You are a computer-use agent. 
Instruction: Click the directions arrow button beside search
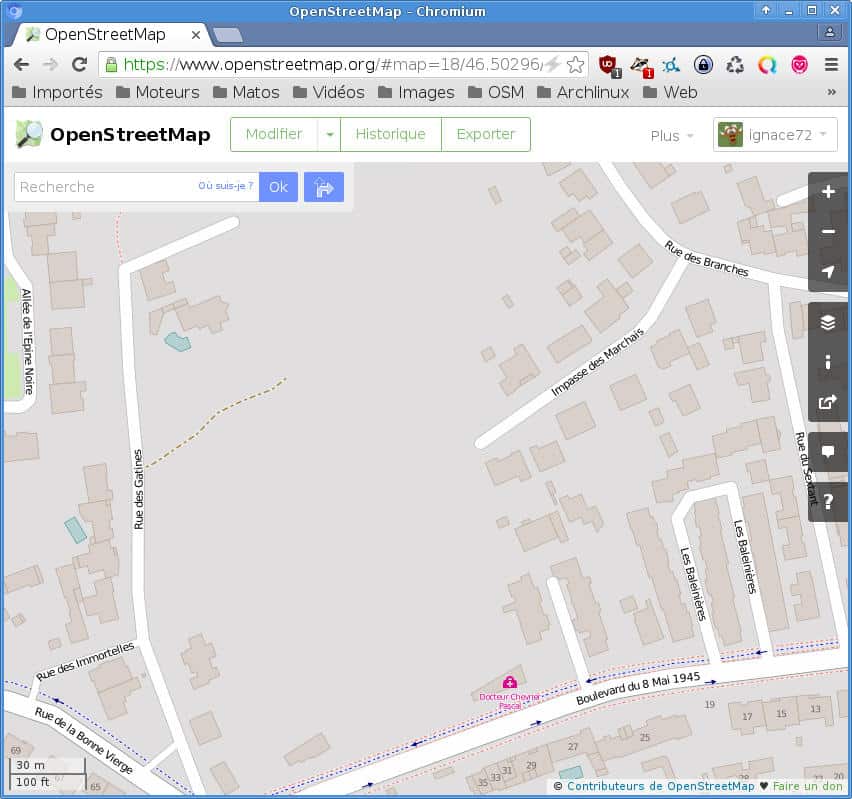tap(324, 187)
